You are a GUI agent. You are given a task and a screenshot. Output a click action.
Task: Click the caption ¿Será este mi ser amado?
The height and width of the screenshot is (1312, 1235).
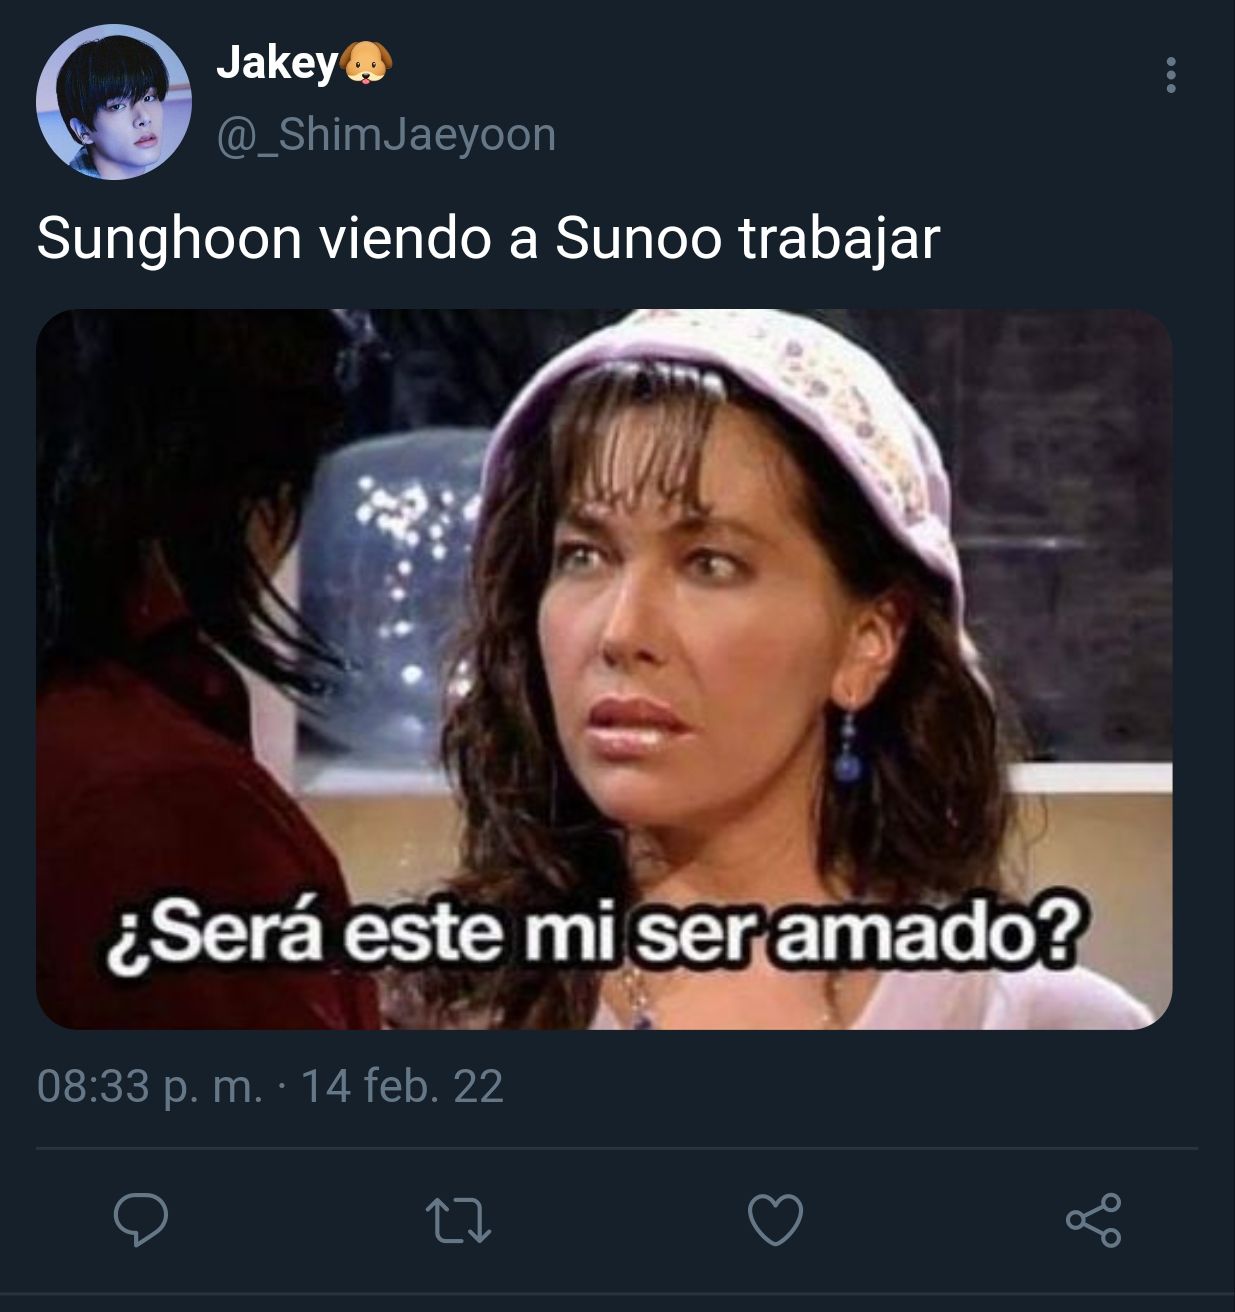[x=594, y=932]
